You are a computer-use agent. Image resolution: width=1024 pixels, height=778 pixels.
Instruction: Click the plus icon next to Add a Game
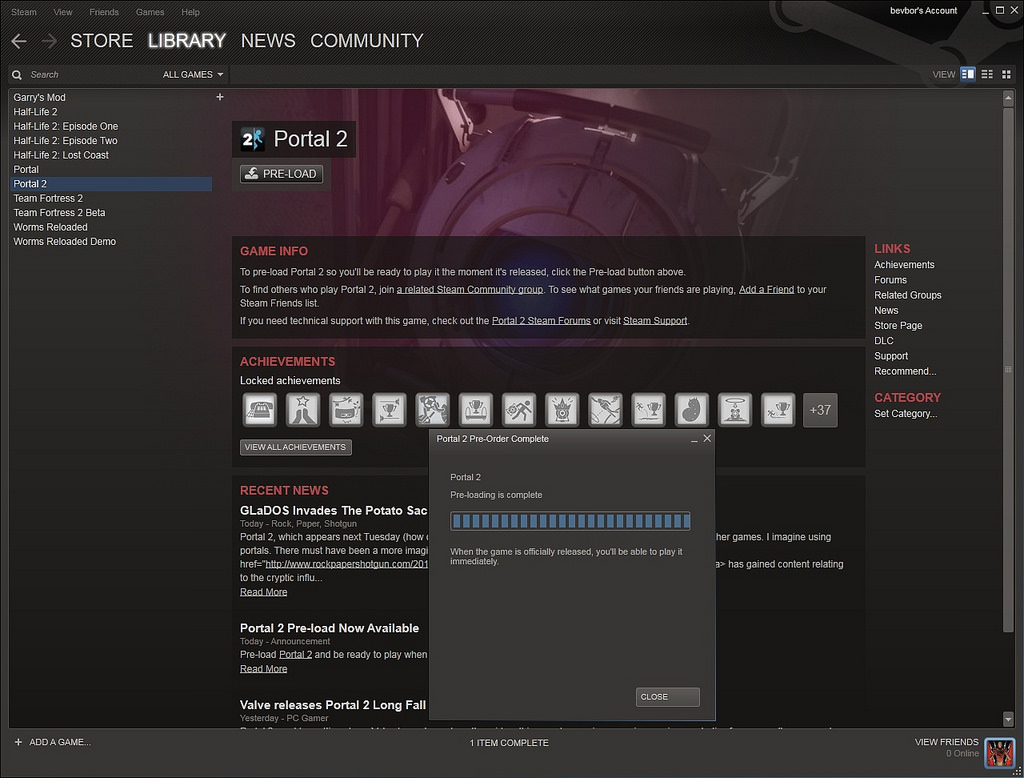[18, 742]
